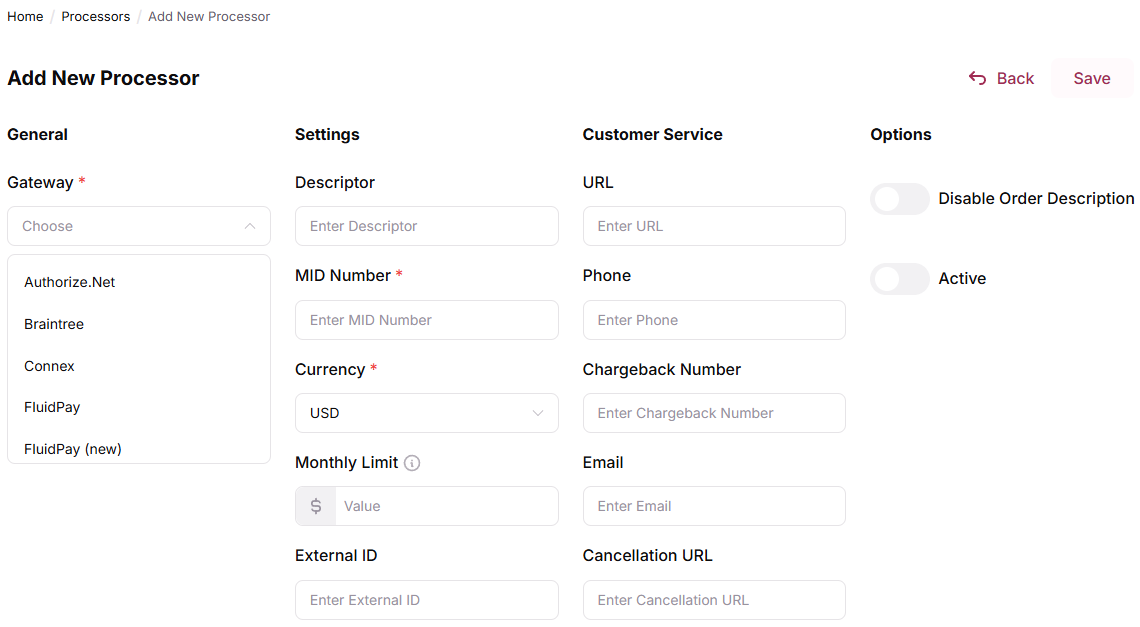Go to Home breadcrumb
Viewport: 1140px width, 627px height.
(25, 16)
